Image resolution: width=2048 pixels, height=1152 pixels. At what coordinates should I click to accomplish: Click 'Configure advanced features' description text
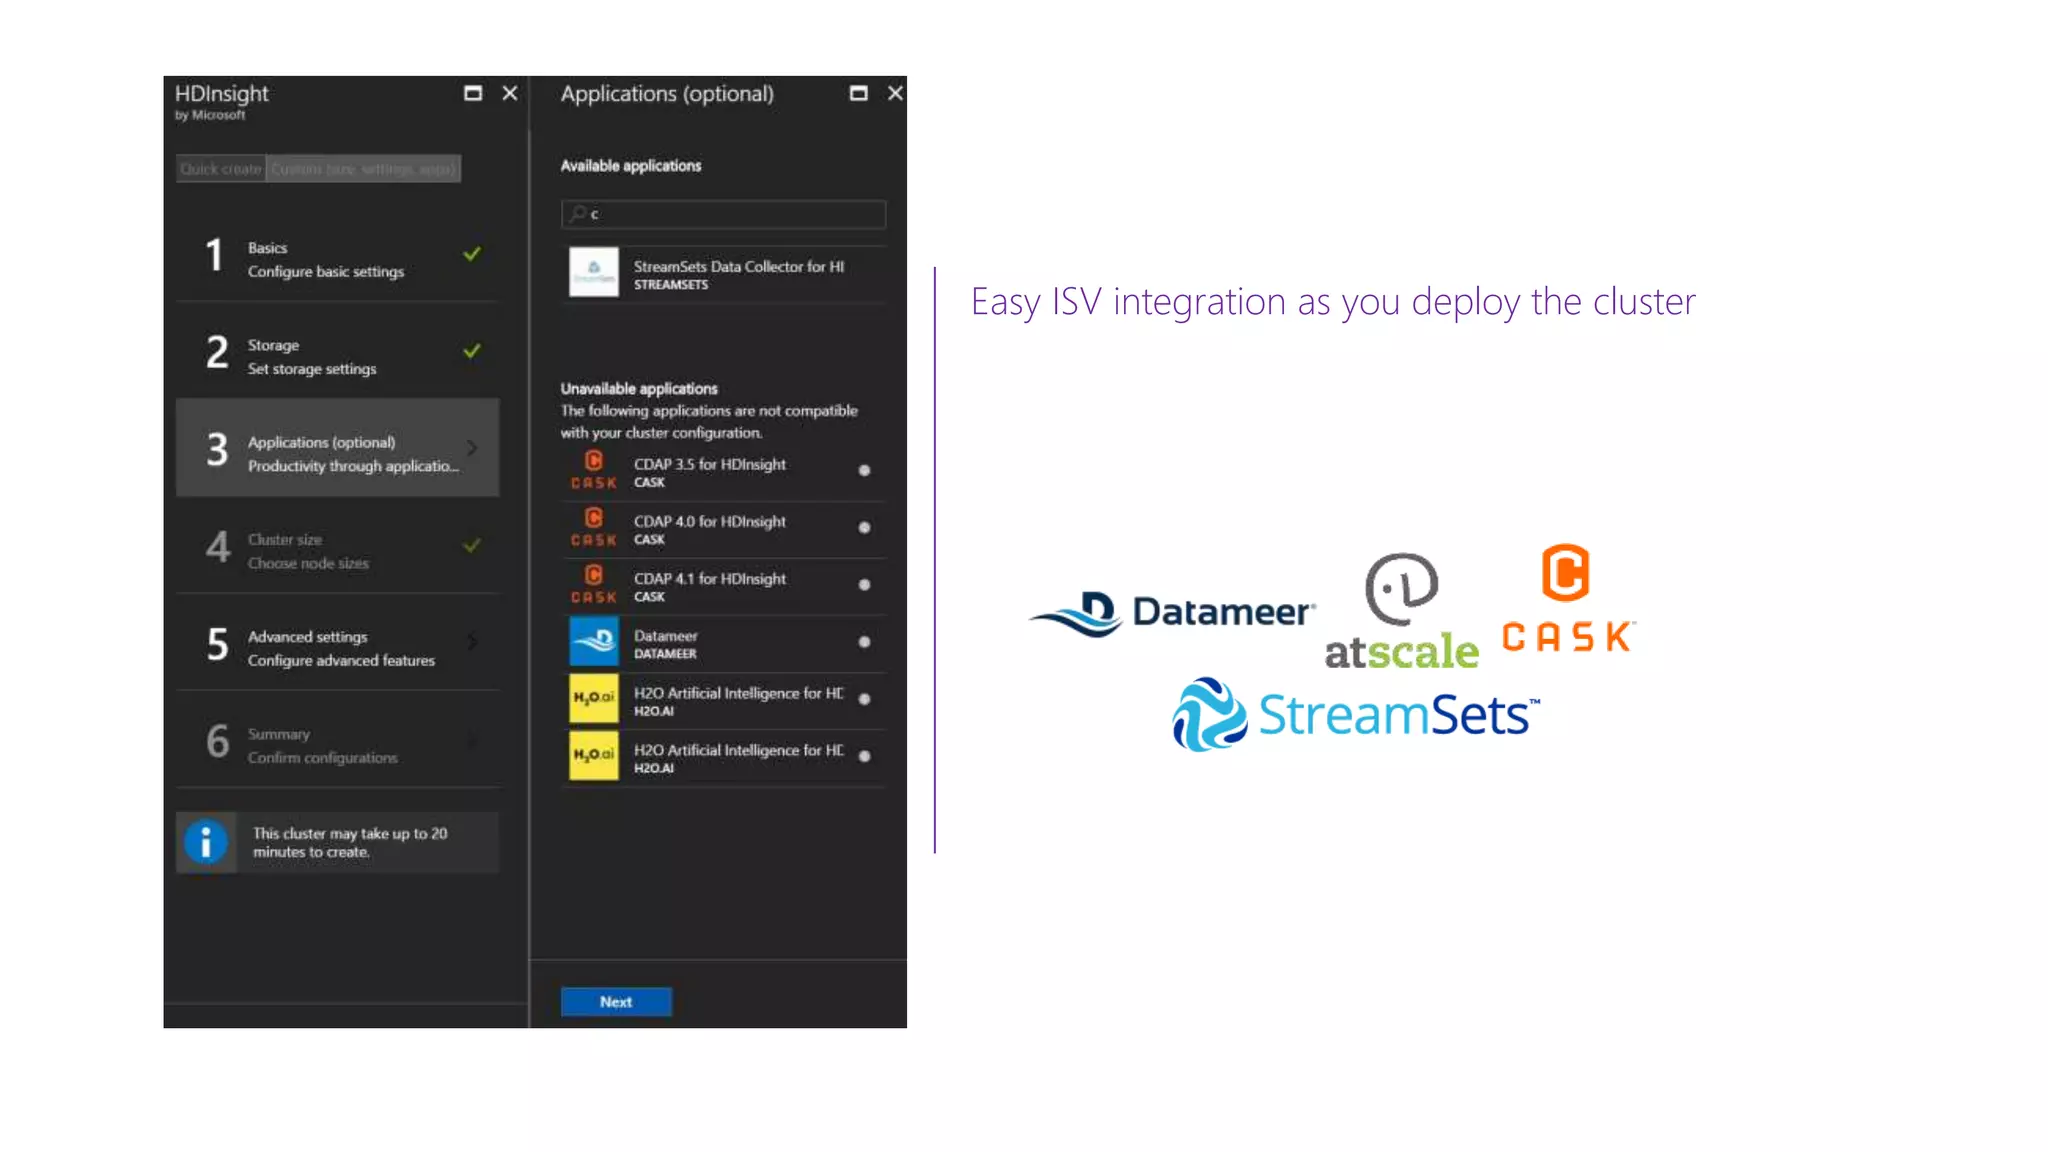(x=341, y=660)
